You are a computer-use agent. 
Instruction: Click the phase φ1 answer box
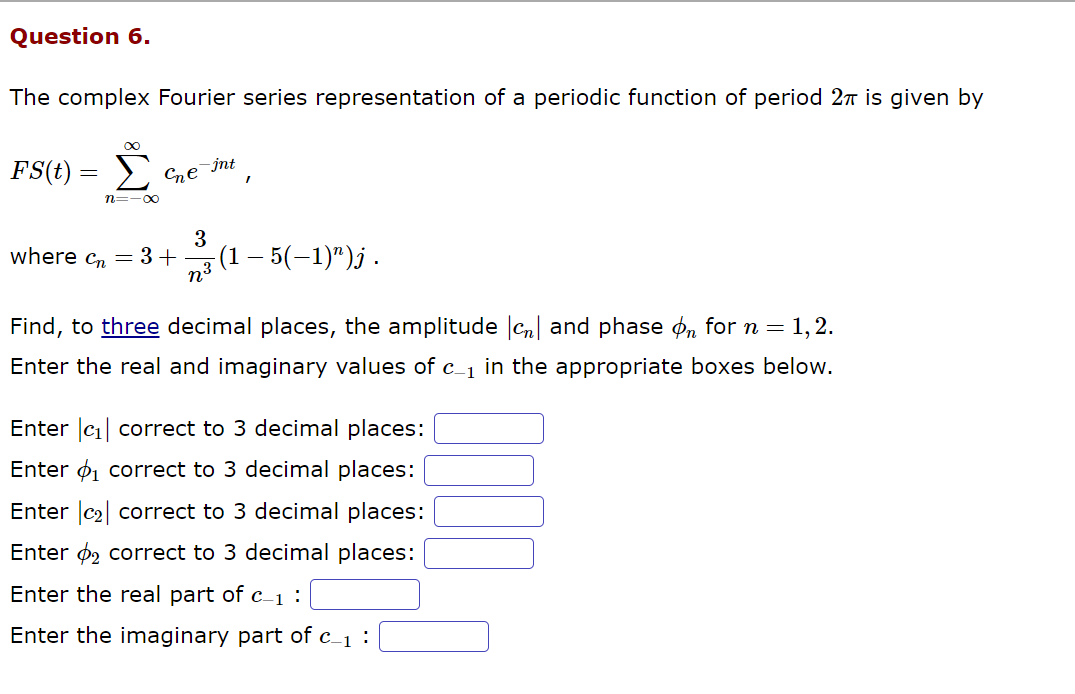(478, 470)
